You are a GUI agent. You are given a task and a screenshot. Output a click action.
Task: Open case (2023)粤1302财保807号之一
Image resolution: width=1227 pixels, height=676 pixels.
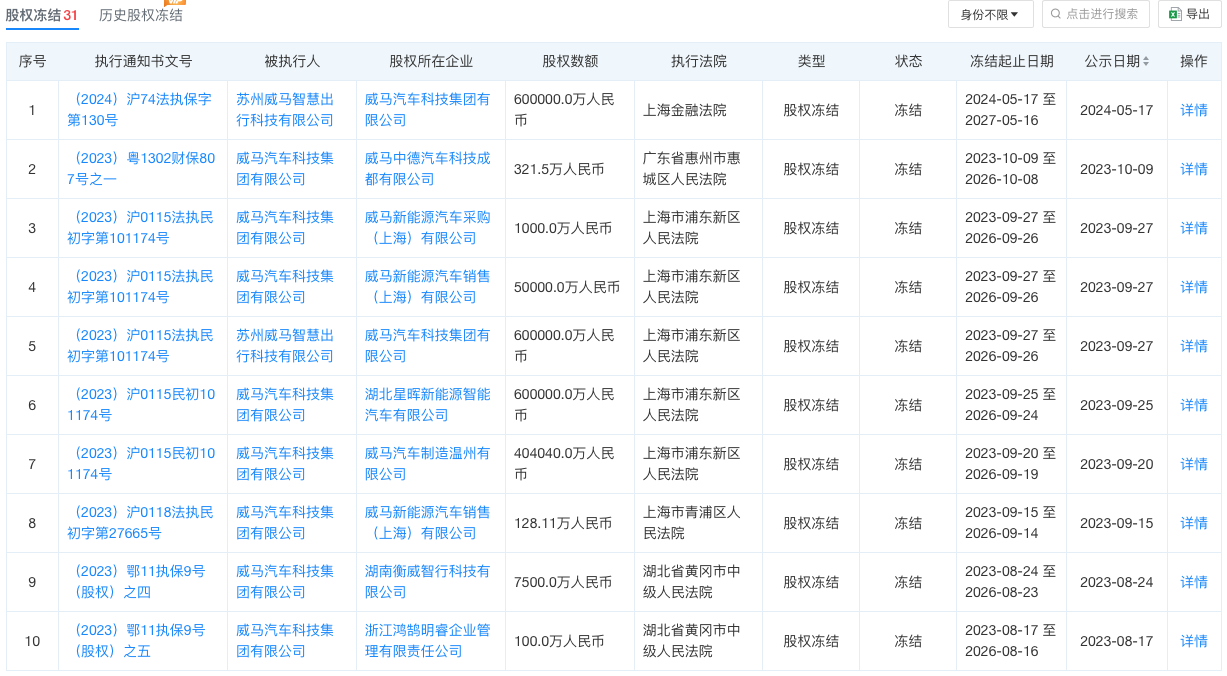[141, 169]
